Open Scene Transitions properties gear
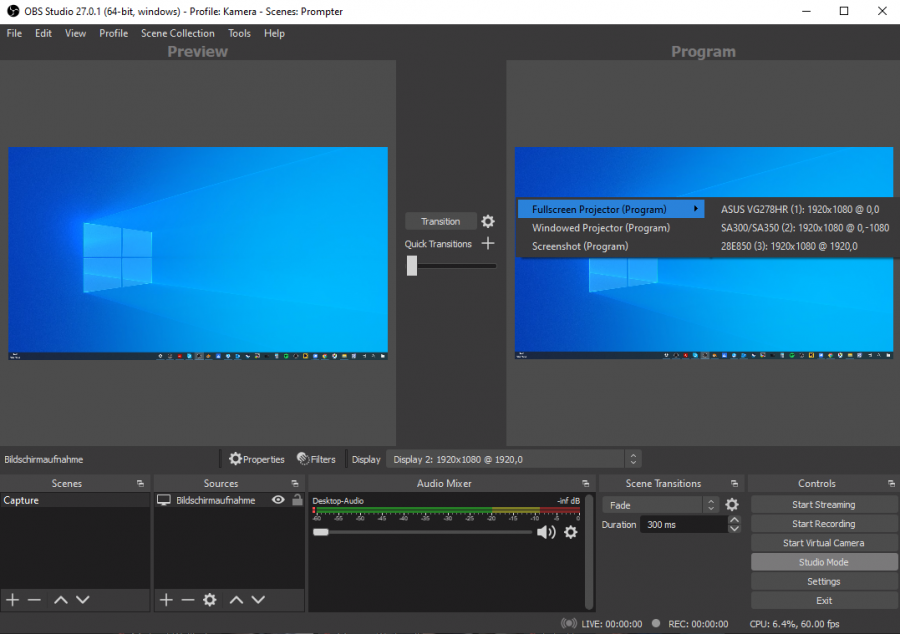This screenshot has width=900, height=634. (x=732, y=505)
